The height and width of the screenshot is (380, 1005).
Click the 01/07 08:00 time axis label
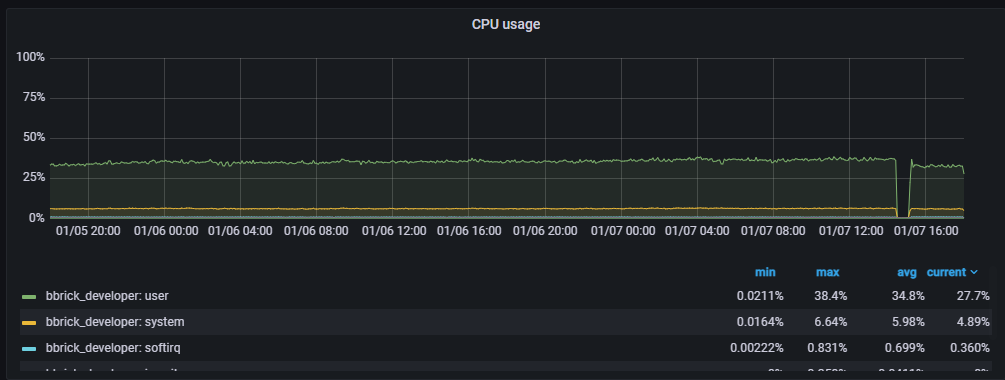point(774,231)
